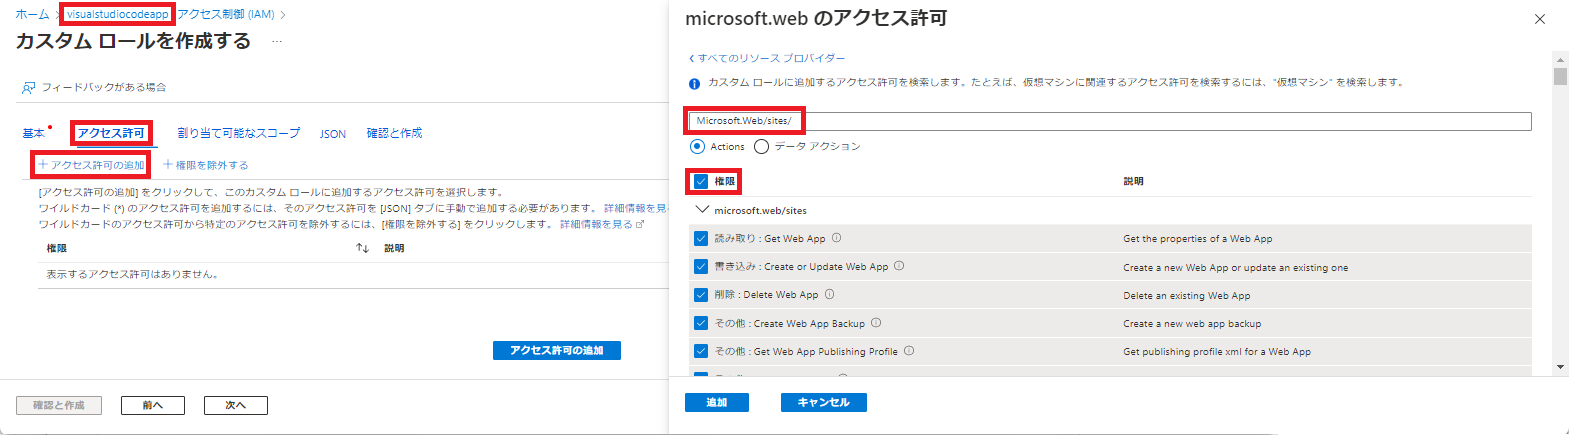The image size is (1569, 435).
Task: Click the 説明 column header in panel
Action: click(x=1133, y=181)
